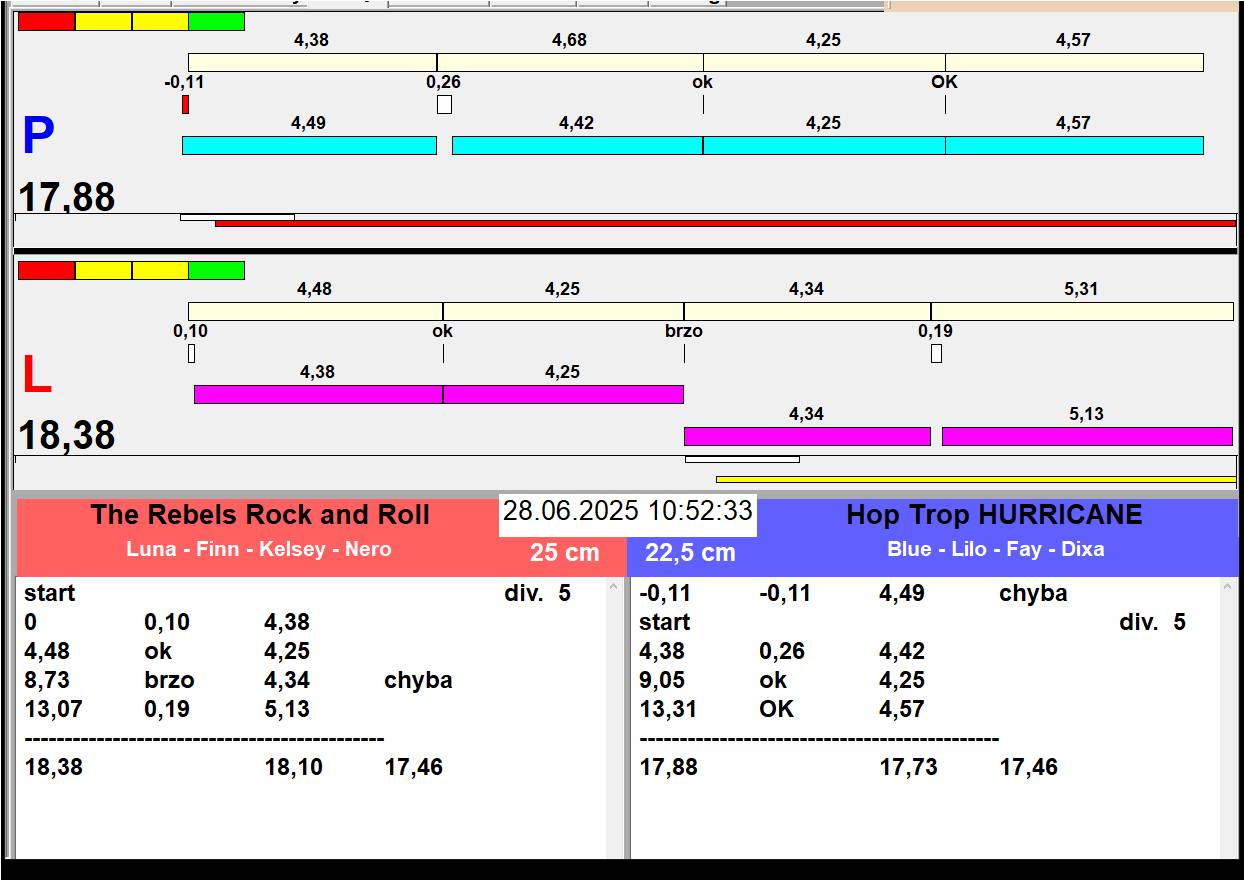The image size is (1244, 880).
Task: Select the magenta 5,13 run bar
Action: point(1087,436)
